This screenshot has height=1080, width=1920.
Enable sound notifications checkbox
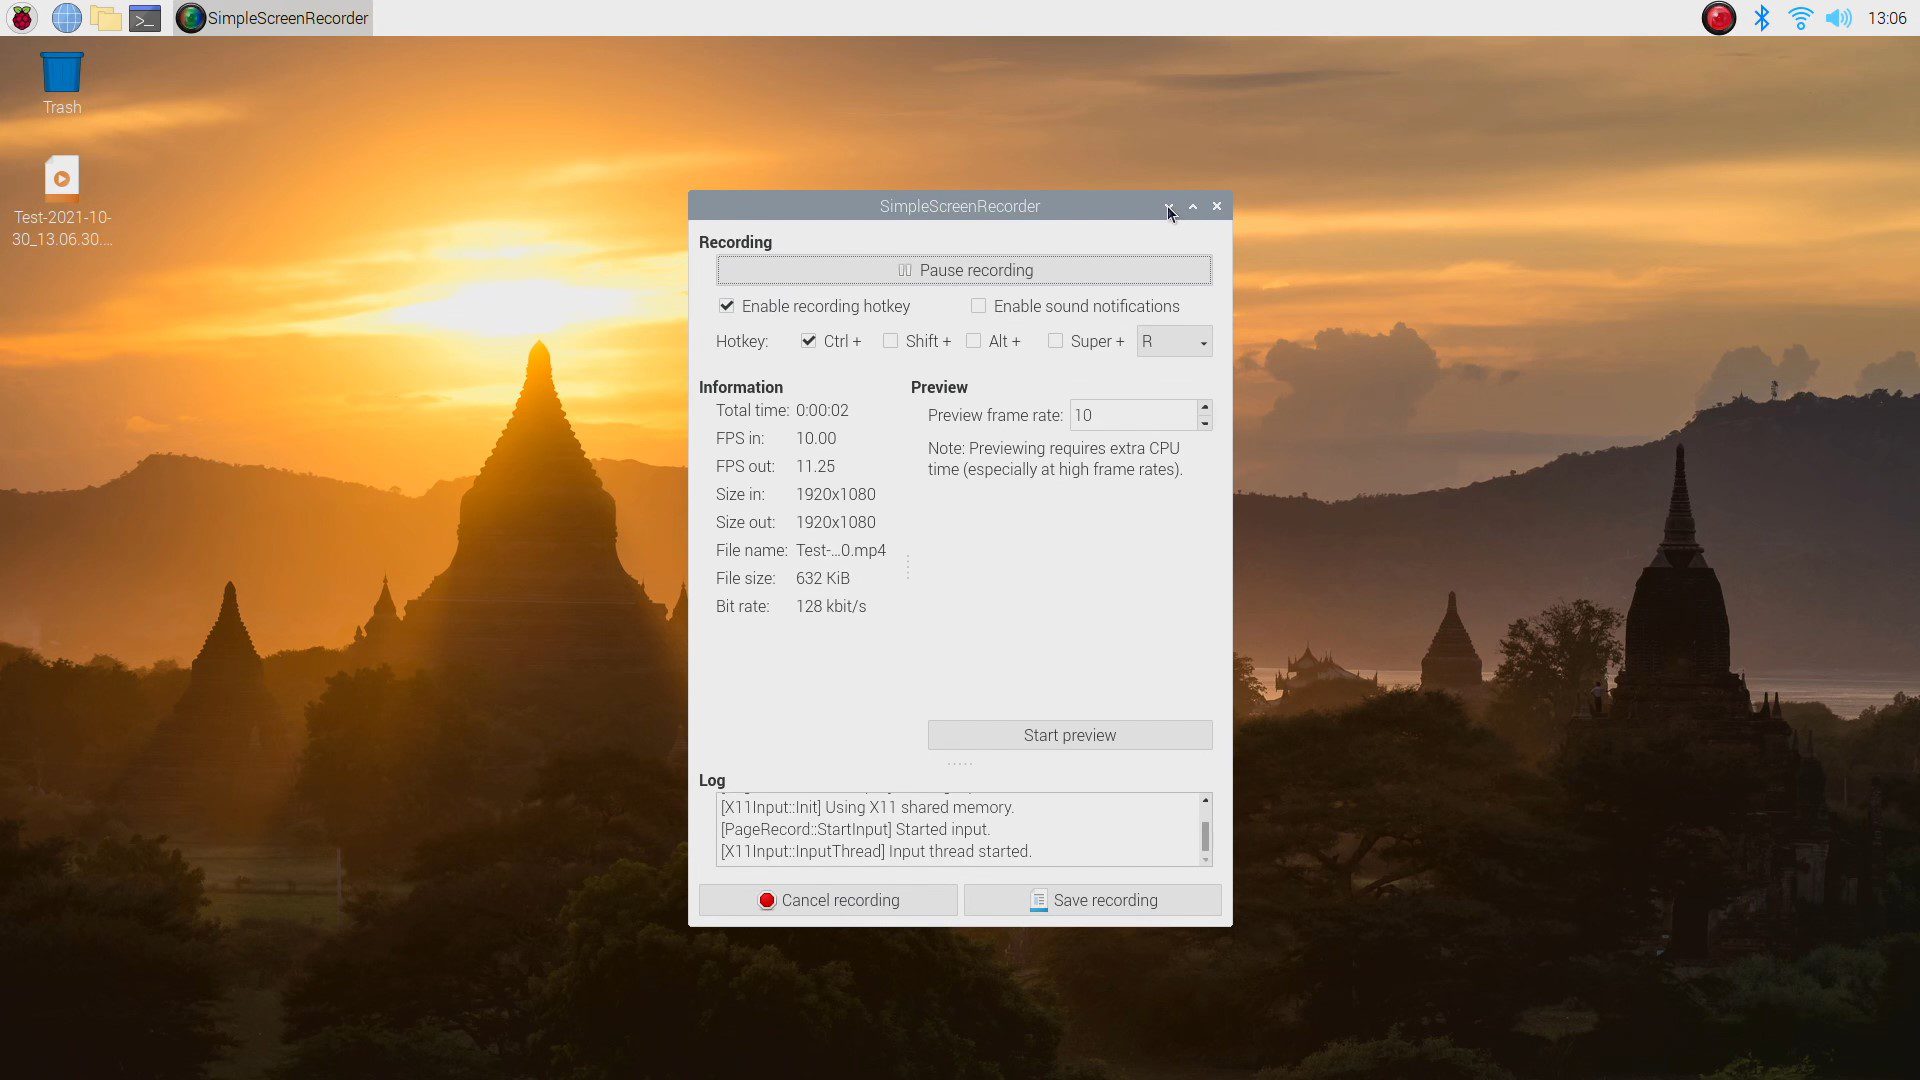978,306
